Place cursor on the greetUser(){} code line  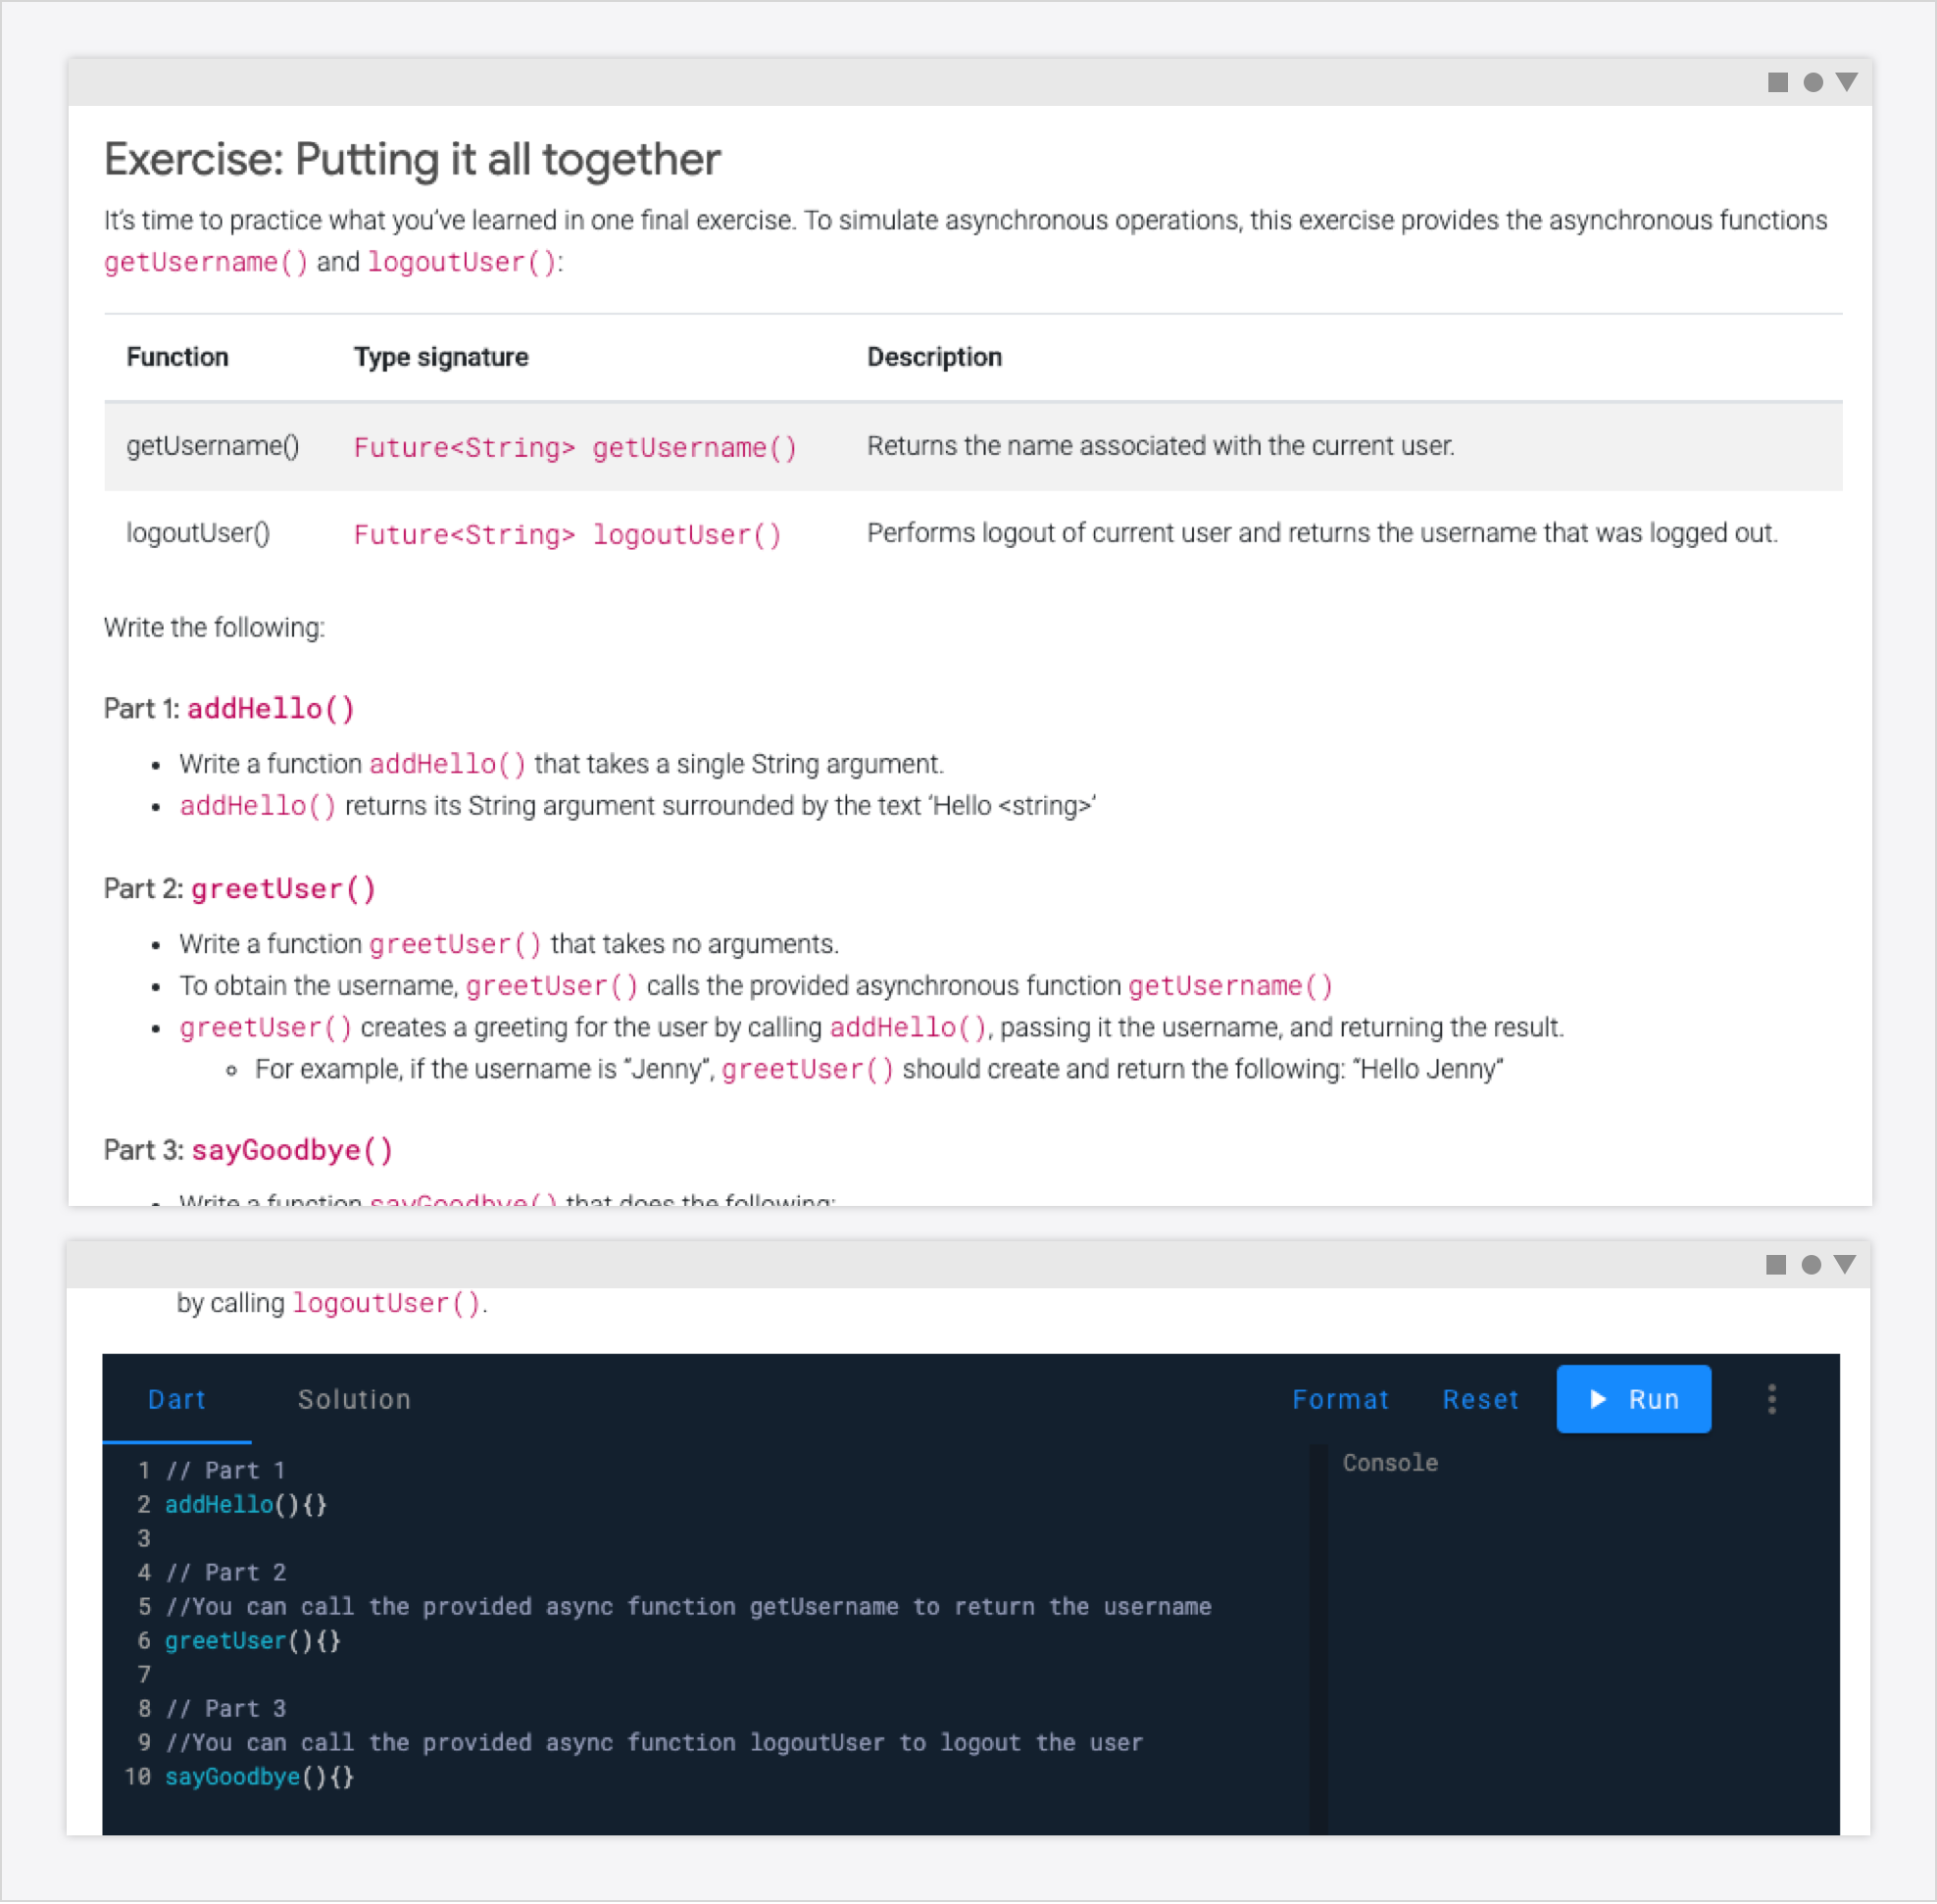[252, 1641]
